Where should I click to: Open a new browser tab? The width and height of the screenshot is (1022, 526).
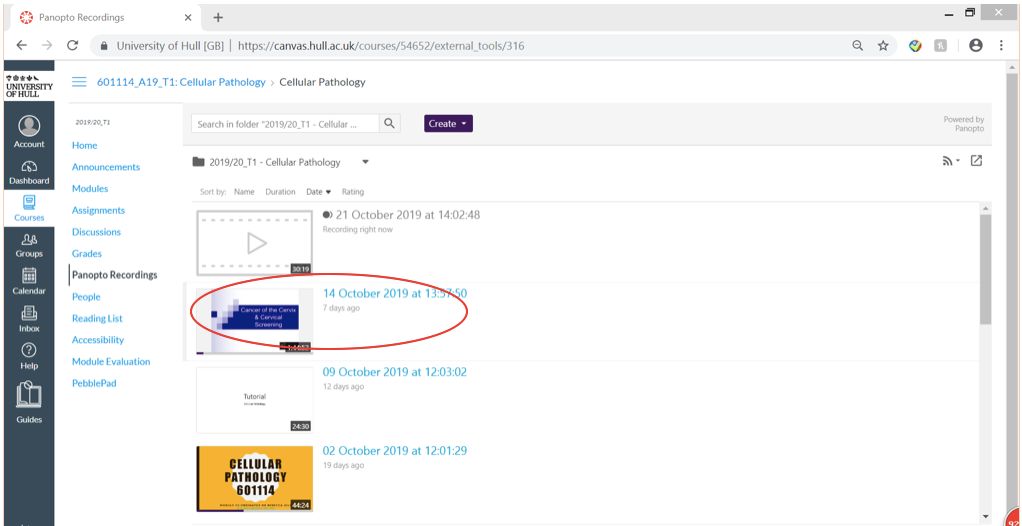pos(218,18)
